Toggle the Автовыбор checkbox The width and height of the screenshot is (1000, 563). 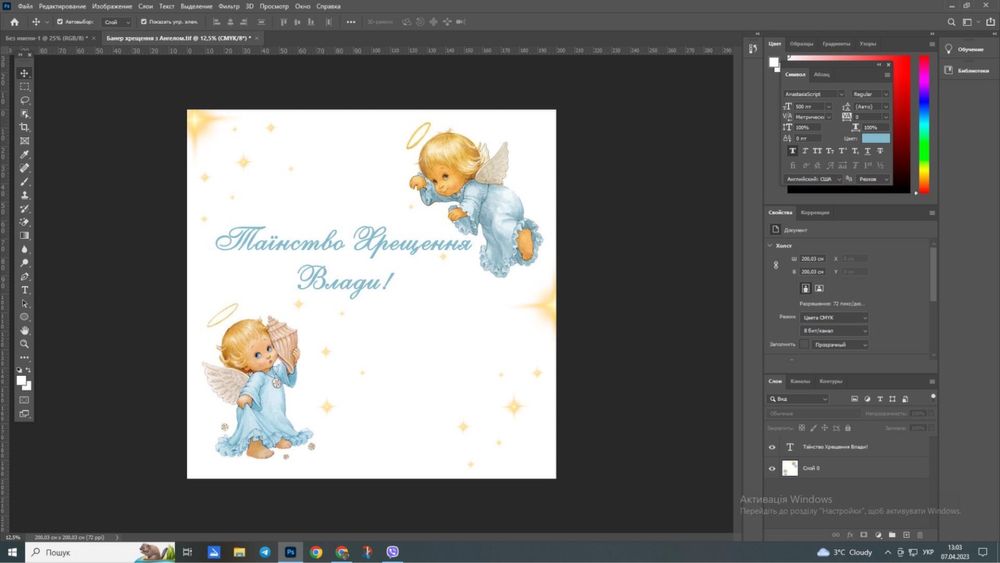[60, 22]
